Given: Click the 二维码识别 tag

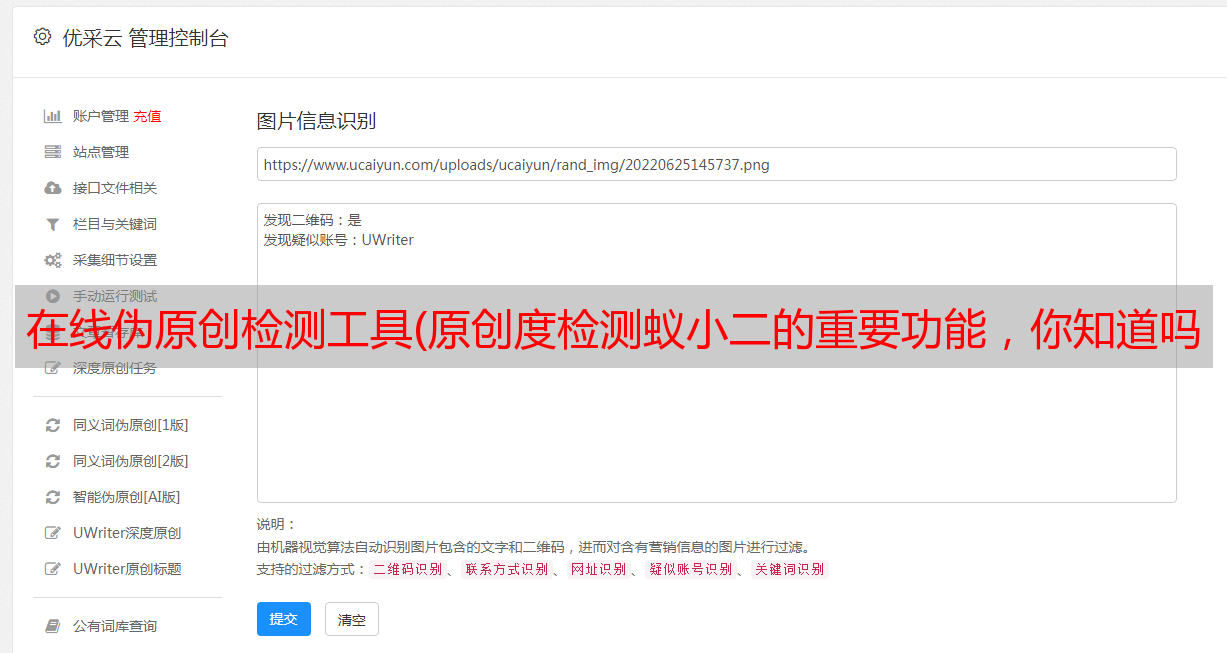Looking at the screenshot, I should 407,569.
